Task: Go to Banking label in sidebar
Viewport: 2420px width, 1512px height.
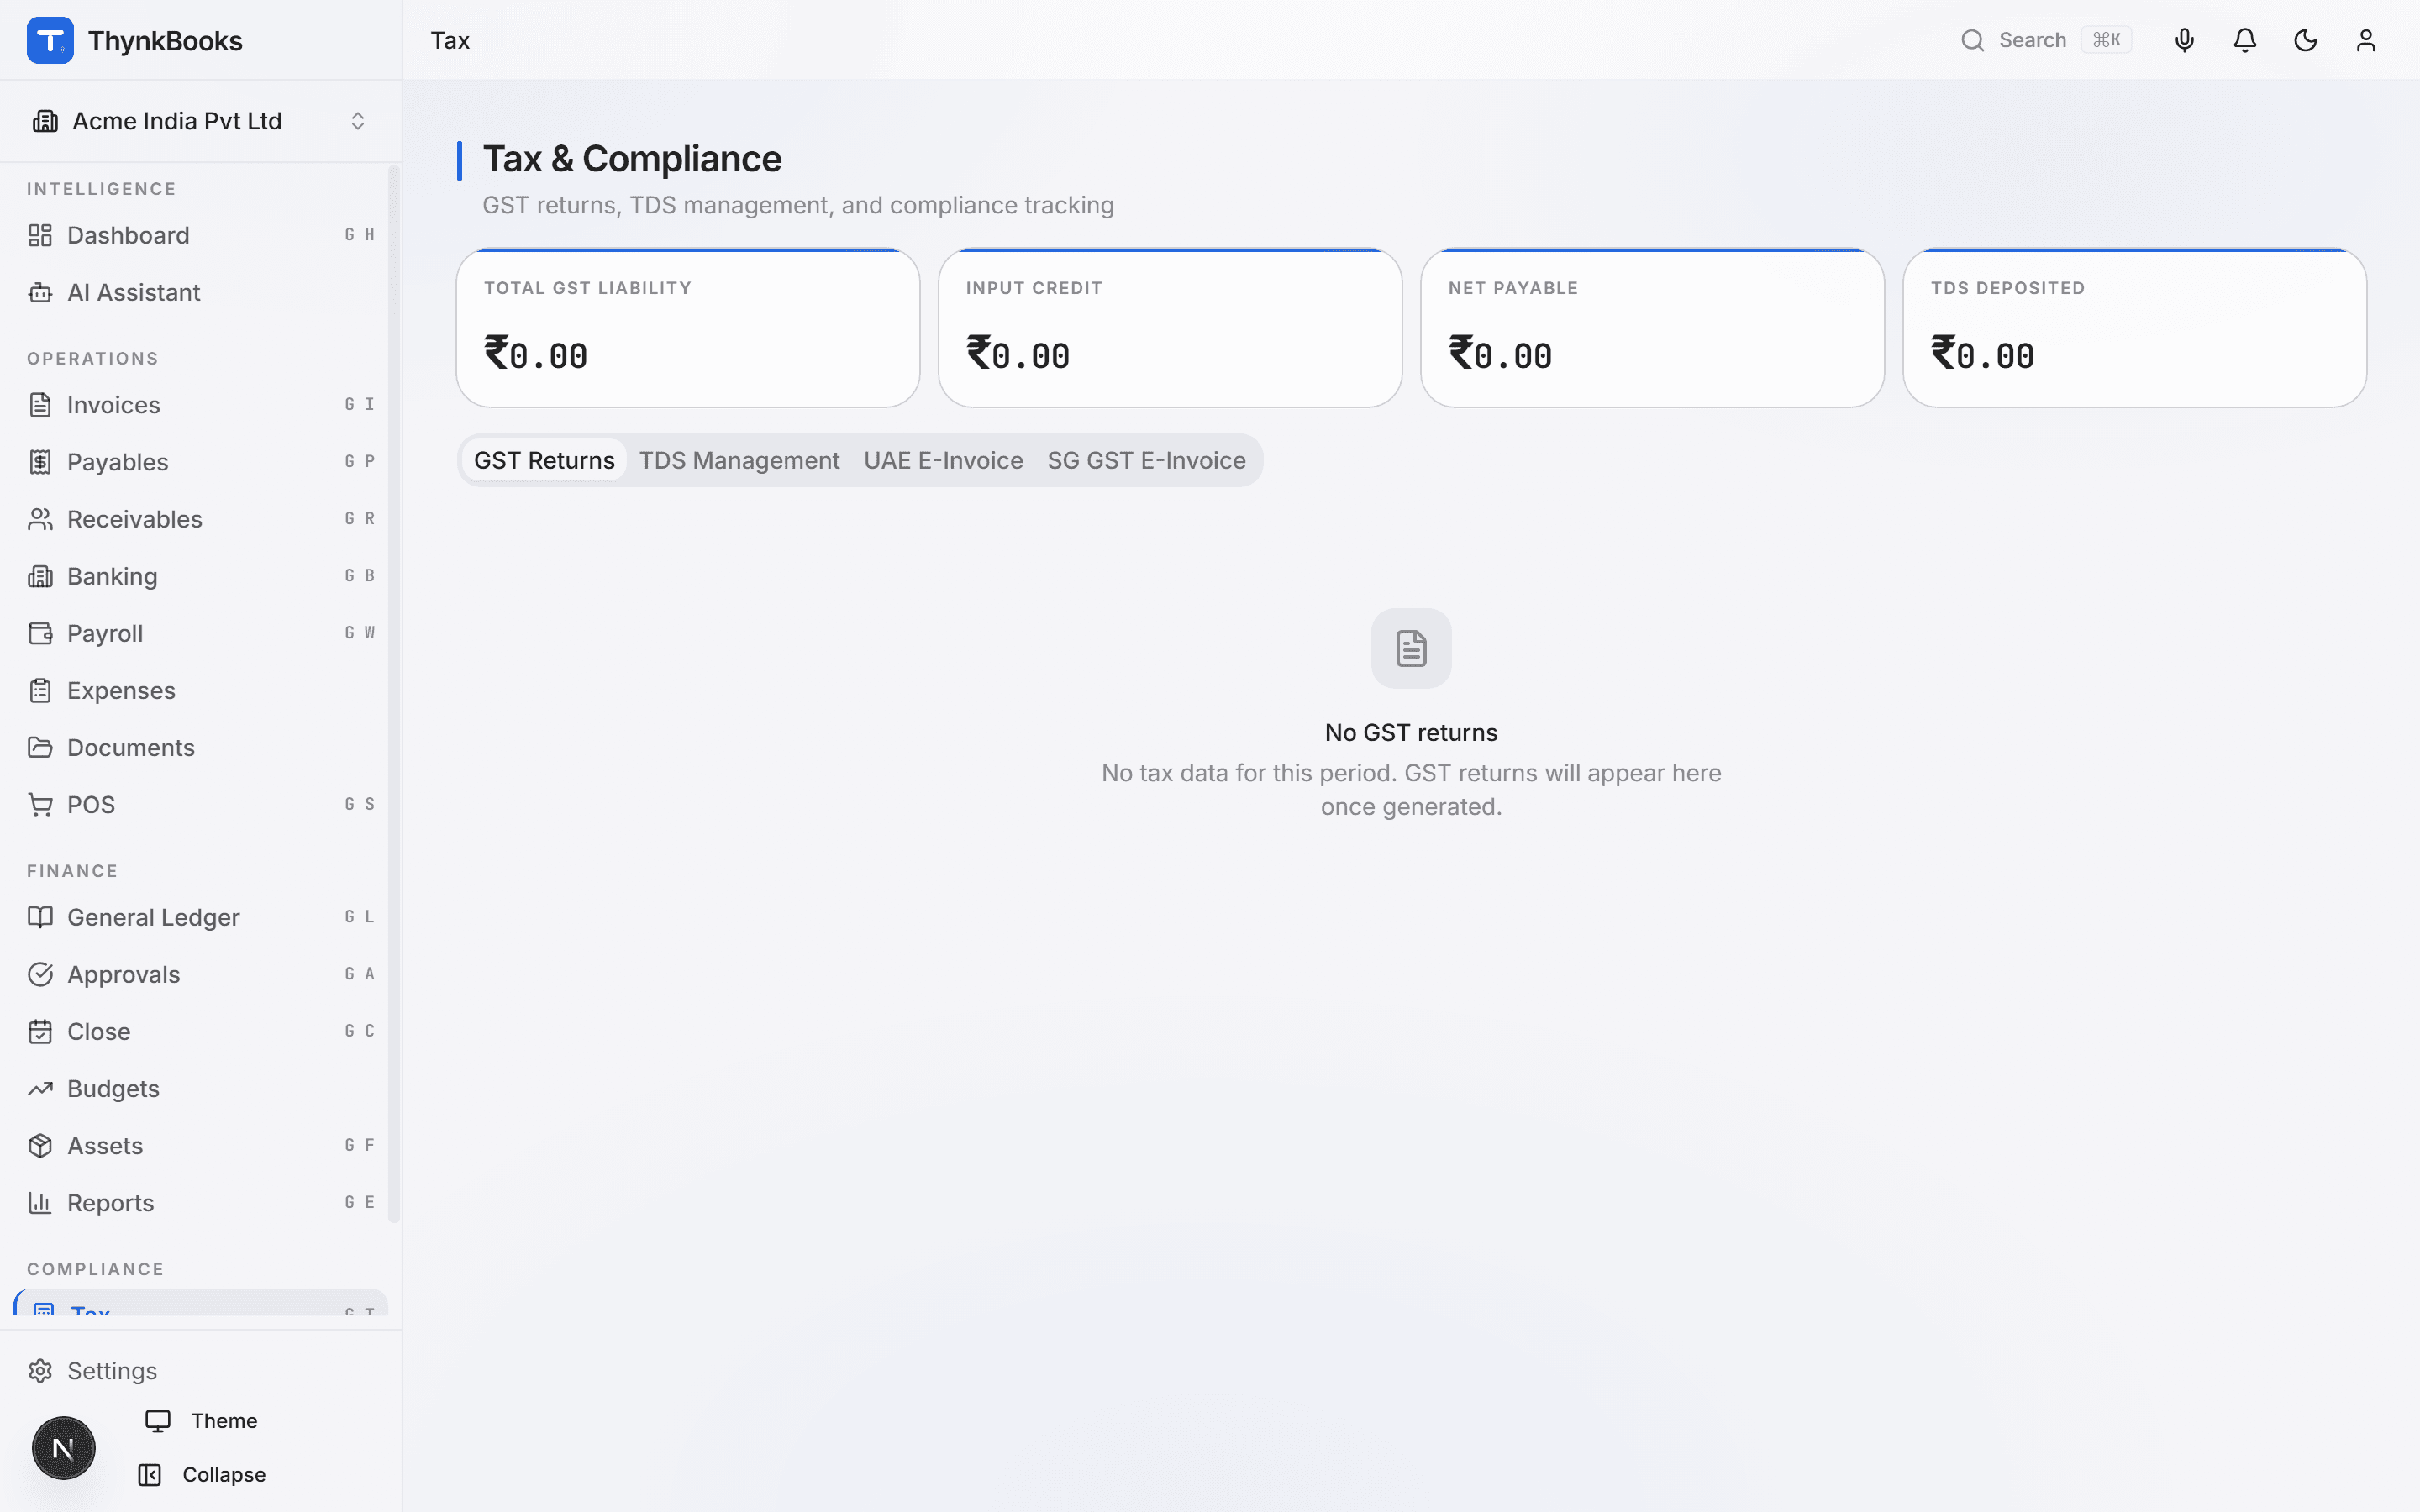Action: pos(112,576)
